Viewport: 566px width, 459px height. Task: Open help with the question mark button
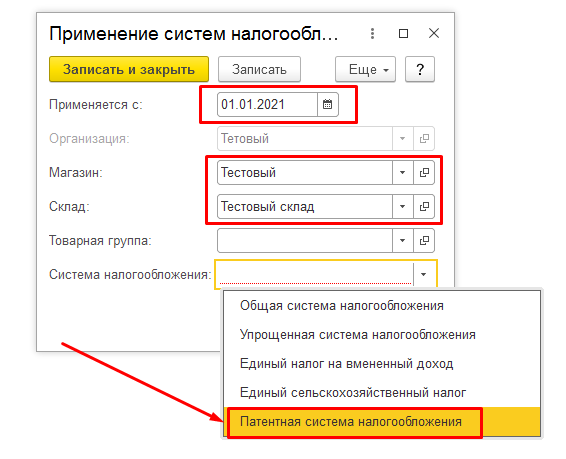coord(420,69)
